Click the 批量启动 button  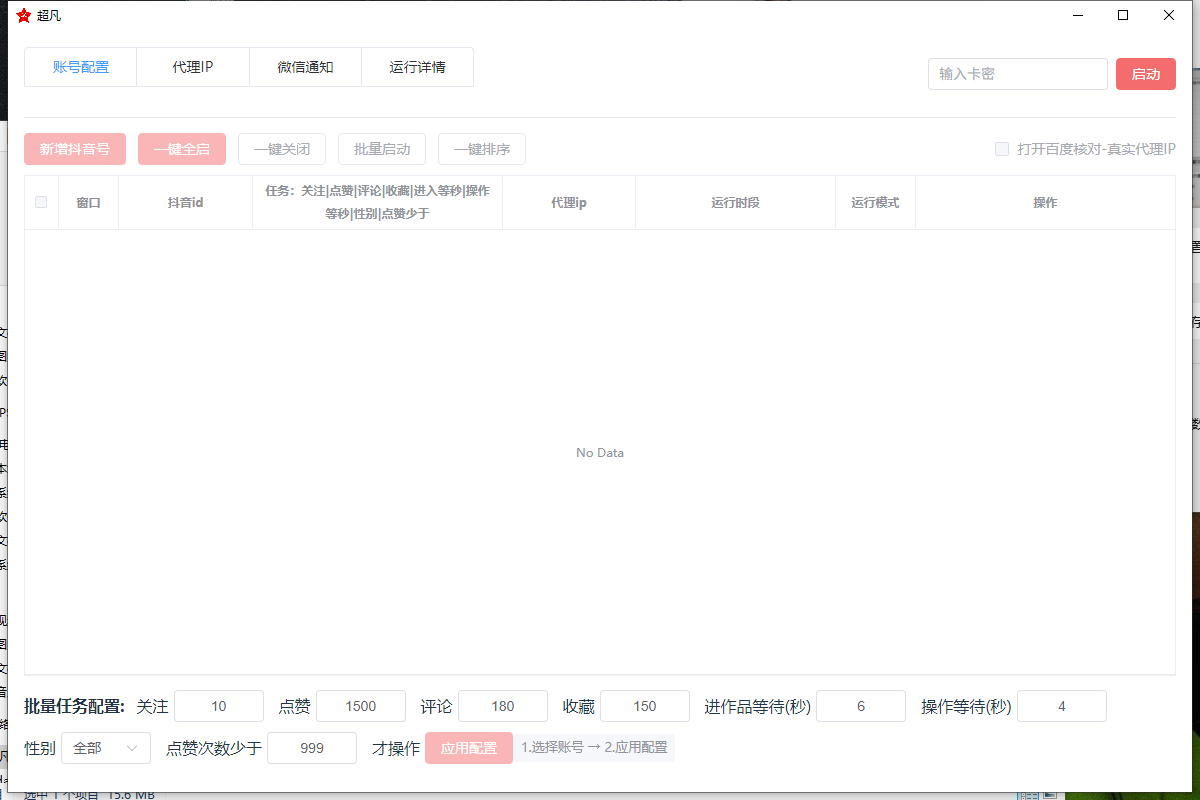381,148
